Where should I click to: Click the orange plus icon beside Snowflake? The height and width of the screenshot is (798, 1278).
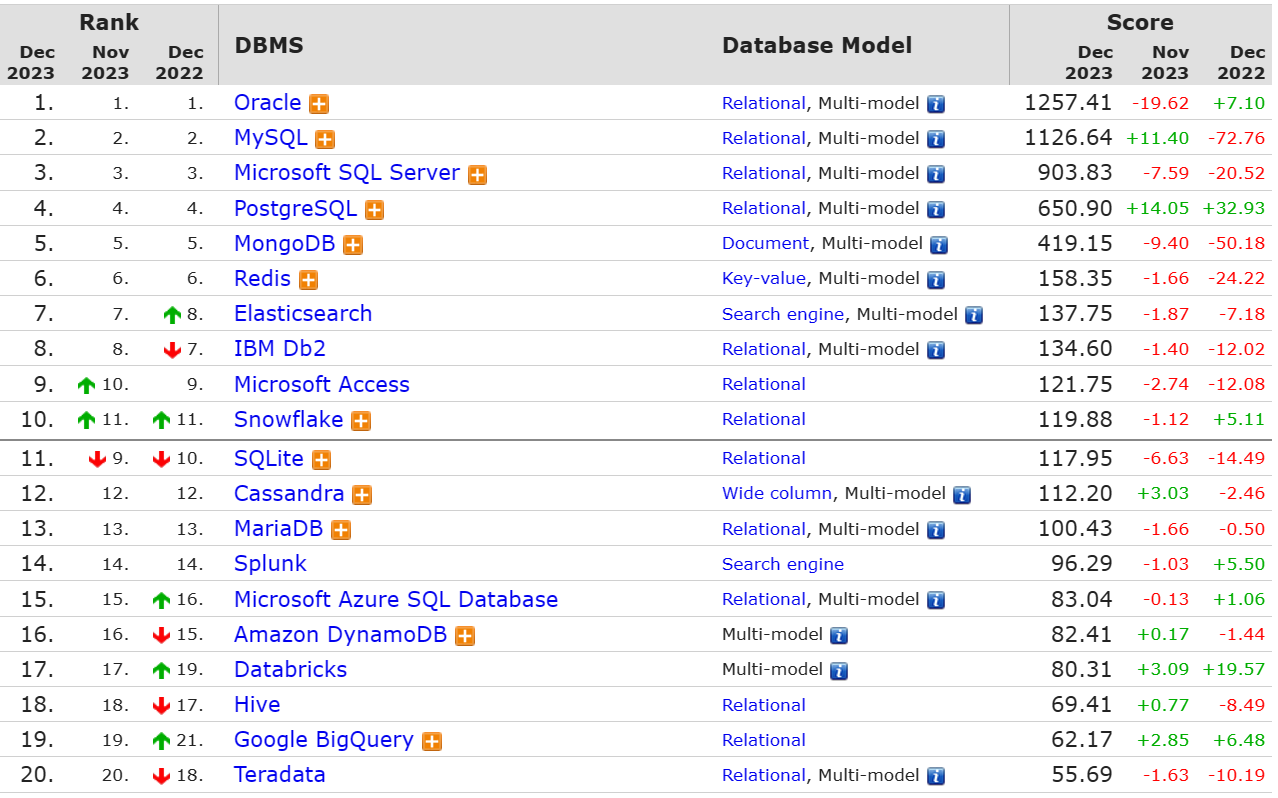361,421
